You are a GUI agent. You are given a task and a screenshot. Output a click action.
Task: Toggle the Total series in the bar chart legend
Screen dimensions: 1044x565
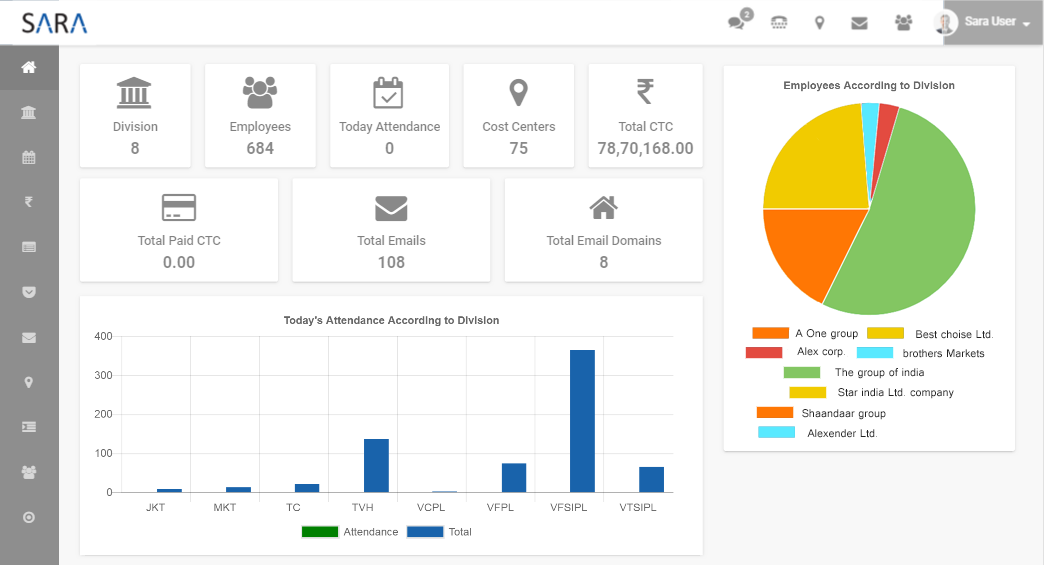(426, 532)
